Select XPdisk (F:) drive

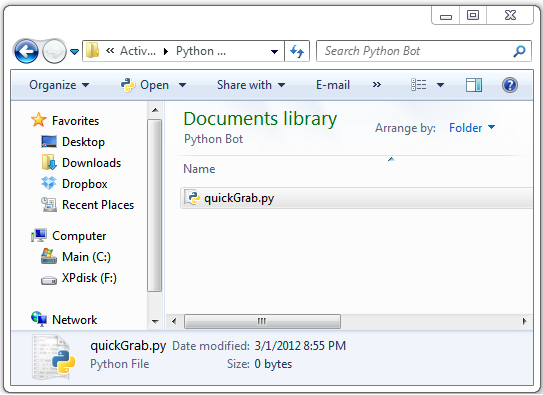[89, 278]
